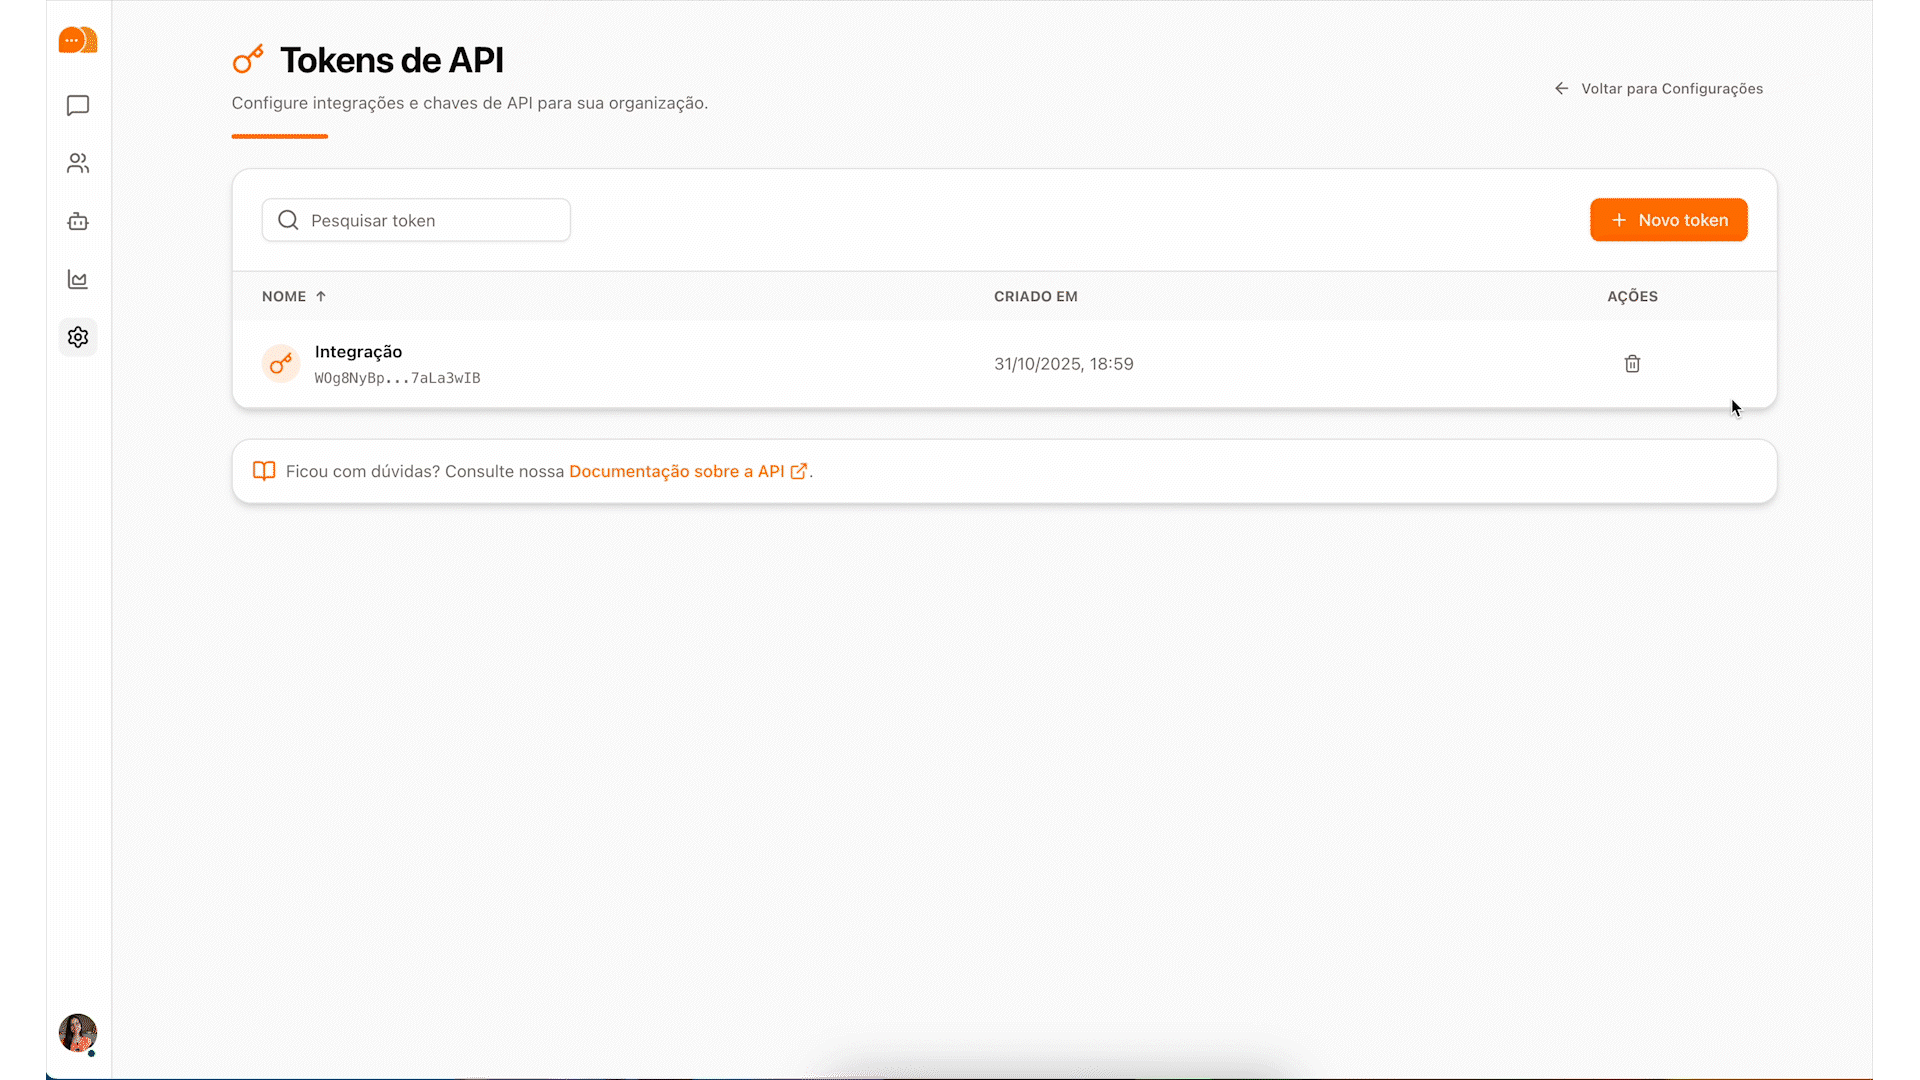Open the settings gear icon in sidebar
The height and width of the screenshot is (1080, 1920).
78,337
